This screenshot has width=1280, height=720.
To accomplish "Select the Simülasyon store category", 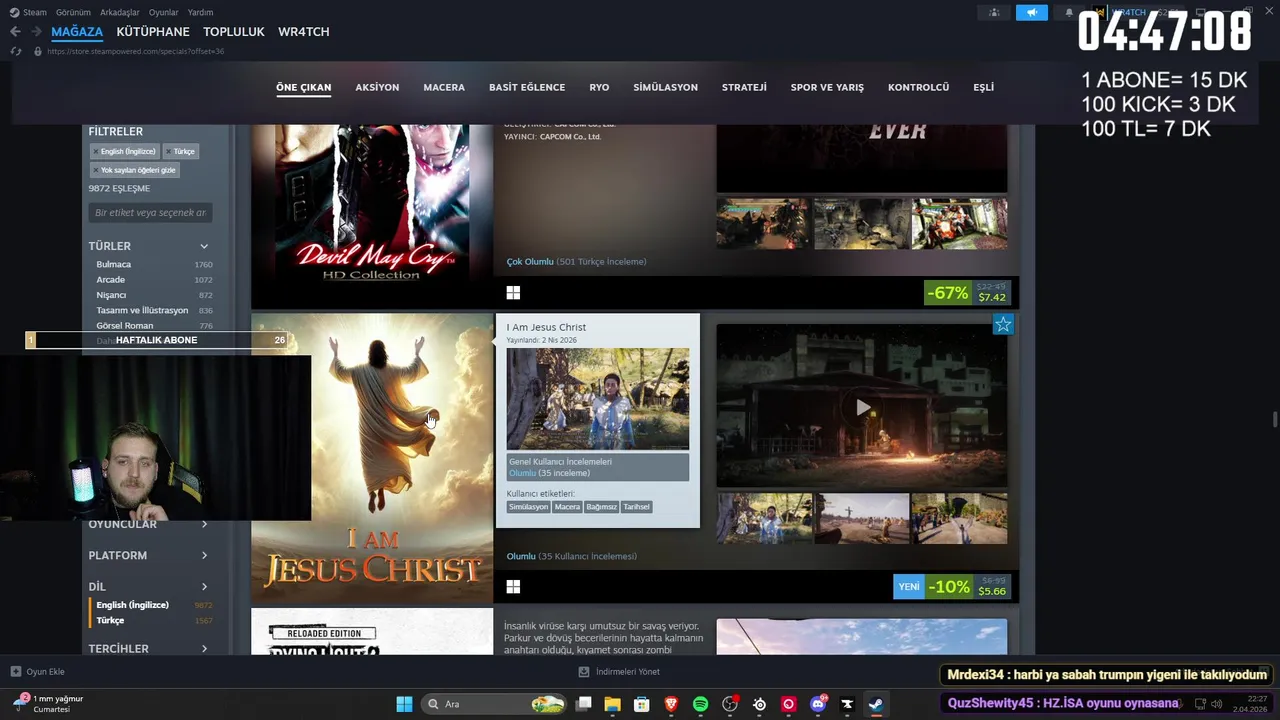I will click(665, 87).
